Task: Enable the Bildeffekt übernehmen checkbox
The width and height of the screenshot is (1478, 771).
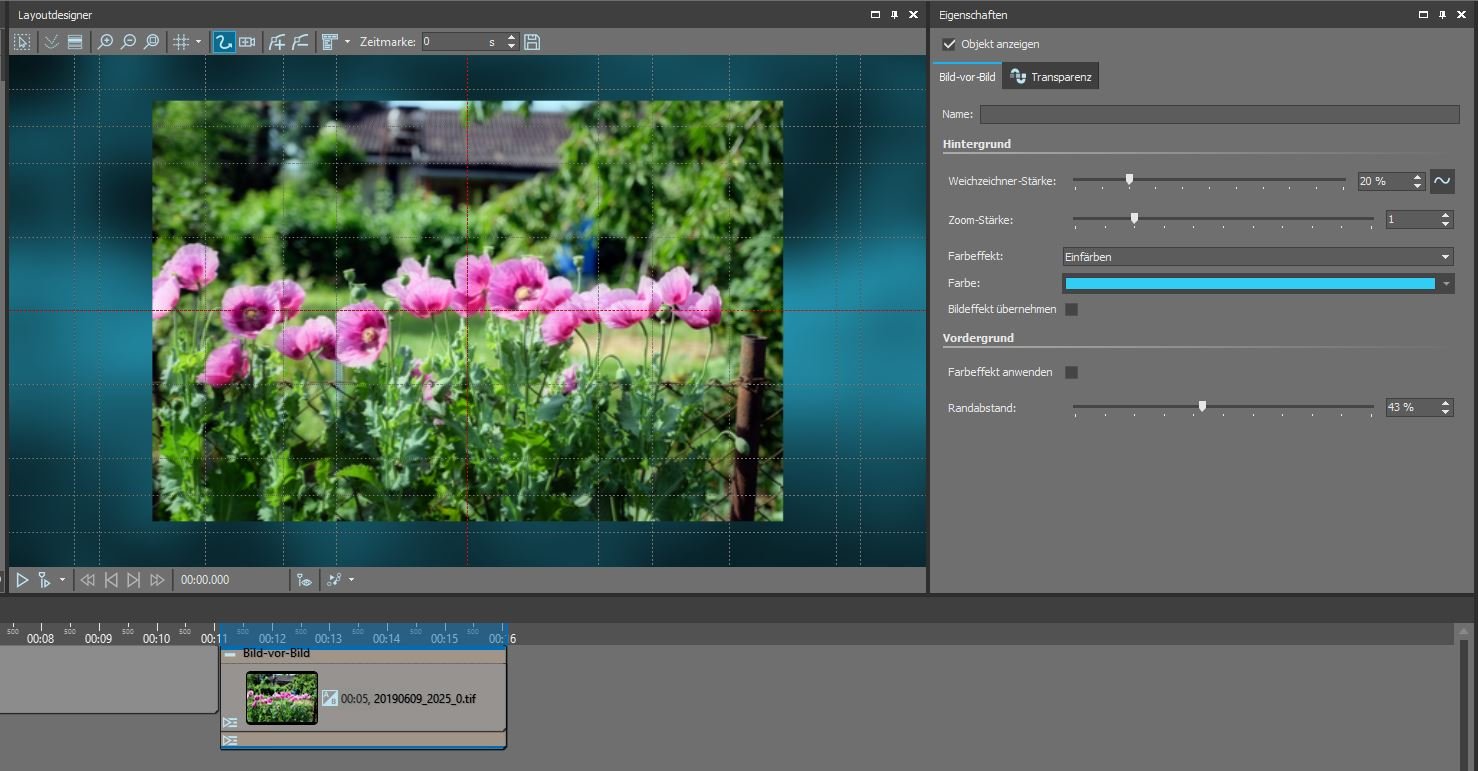Action: click(x=1071, y=310)
